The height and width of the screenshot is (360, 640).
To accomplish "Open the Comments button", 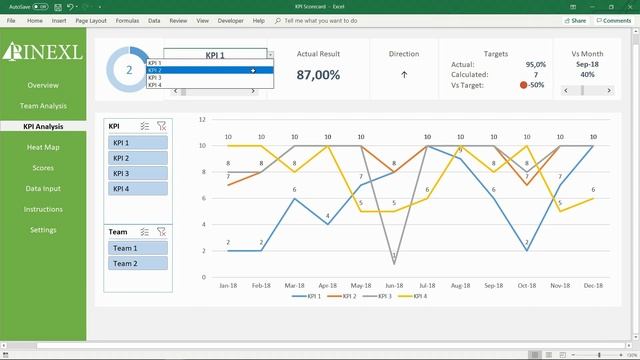I will tap(613, 20).
